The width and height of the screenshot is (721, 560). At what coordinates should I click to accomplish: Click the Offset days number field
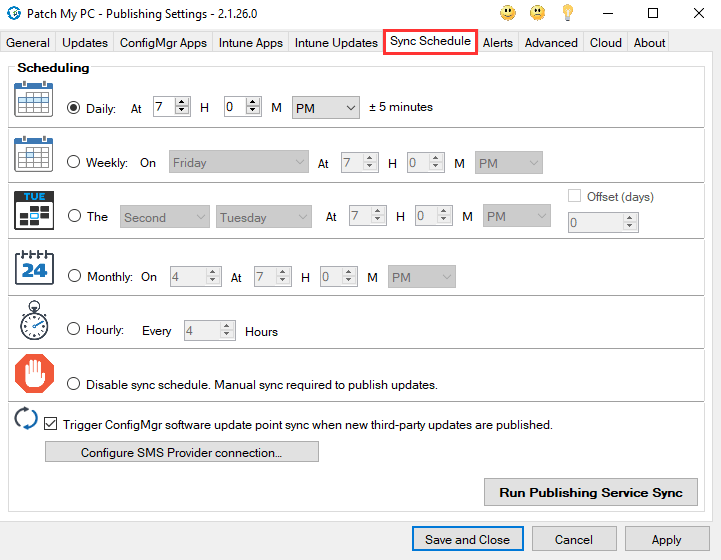(595, 223)
